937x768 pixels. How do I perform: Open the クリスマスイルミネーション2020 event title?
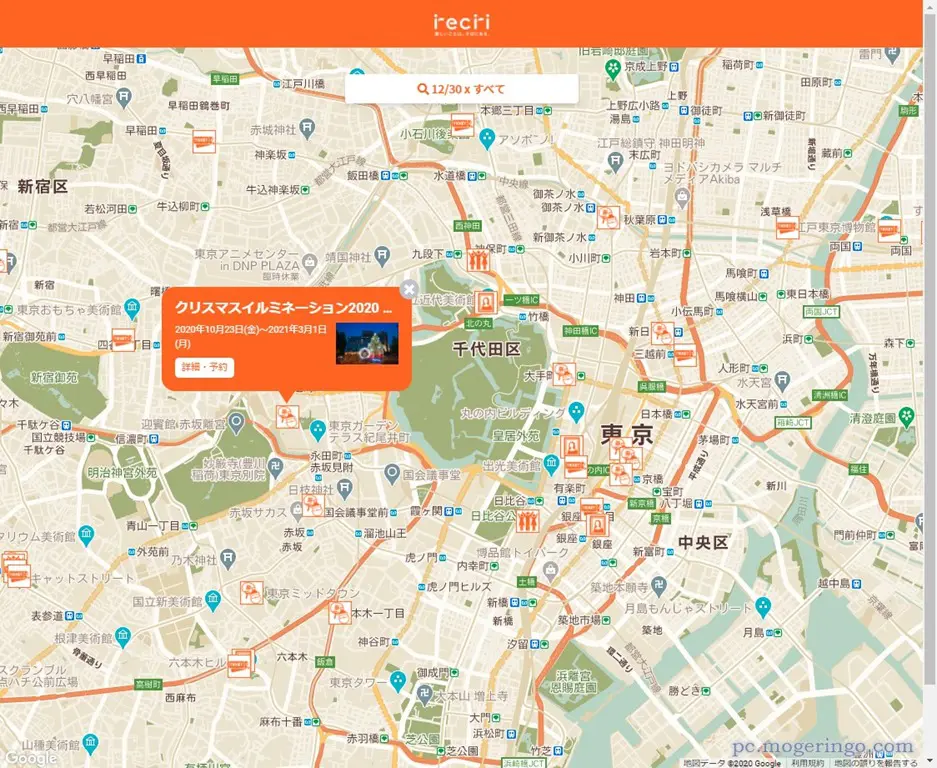coord(283,308)
